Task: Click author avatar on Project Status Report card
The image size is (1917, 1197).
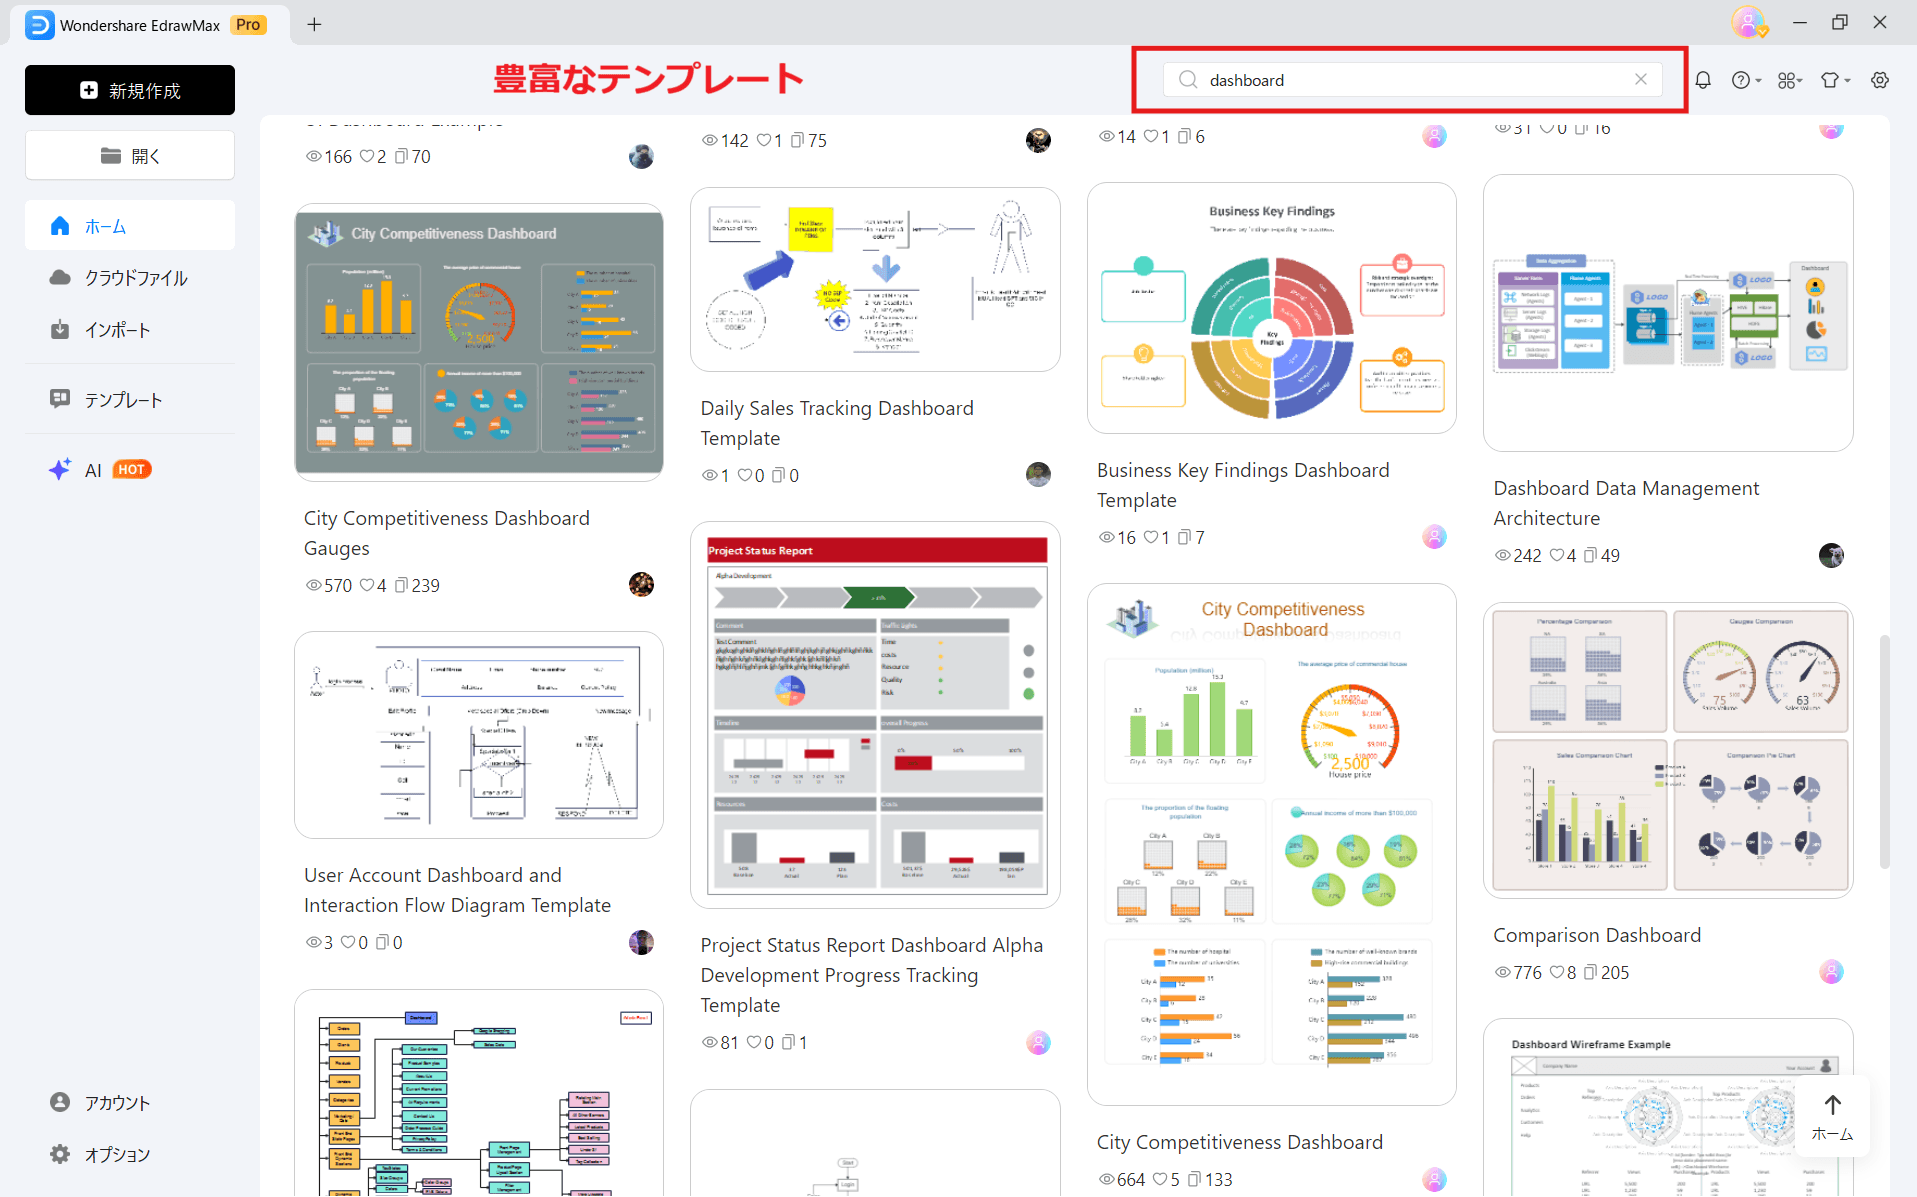Action: tap(1038, 1042)
